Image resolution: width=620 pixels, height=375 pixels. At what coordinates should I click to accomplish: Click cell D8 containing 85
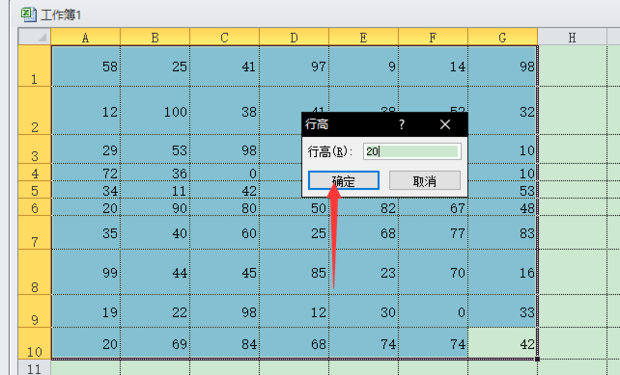[x=294, y=272]
